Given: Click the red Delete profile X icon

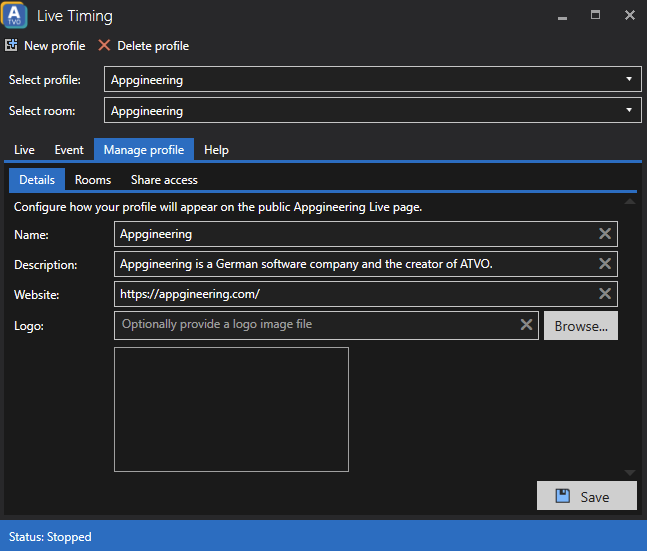Looking at the screenshot, I should pos(104,45).
